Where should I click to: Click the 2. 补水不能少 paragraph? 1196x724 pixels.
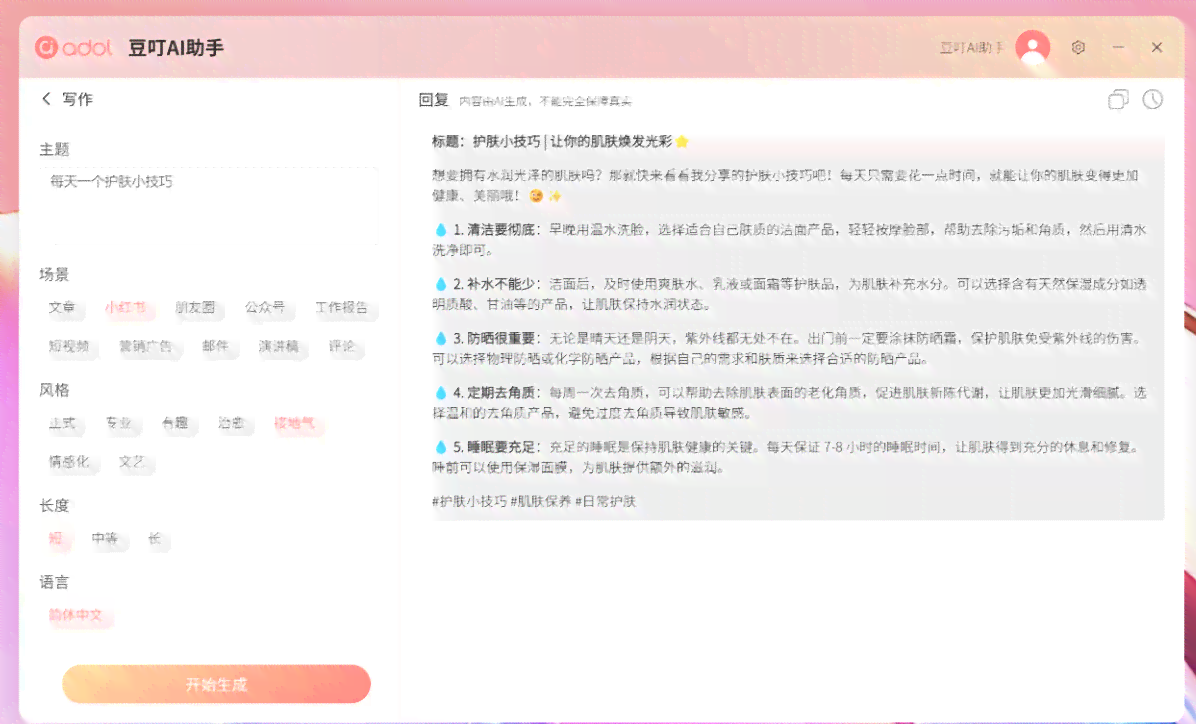(789, 294)
